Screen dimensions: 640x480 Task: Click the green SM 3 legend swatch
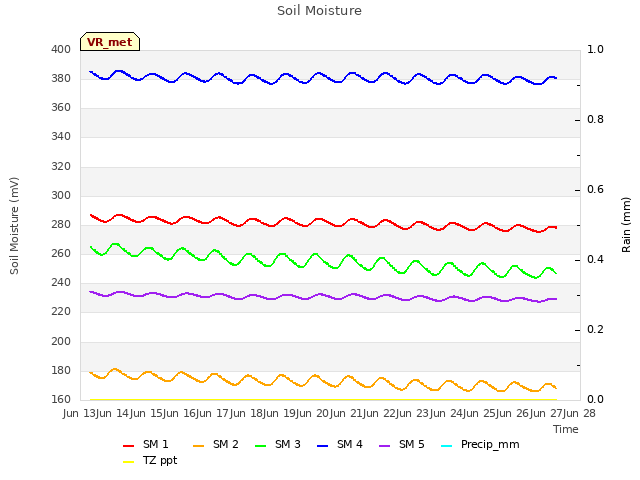tap(261, 446)
